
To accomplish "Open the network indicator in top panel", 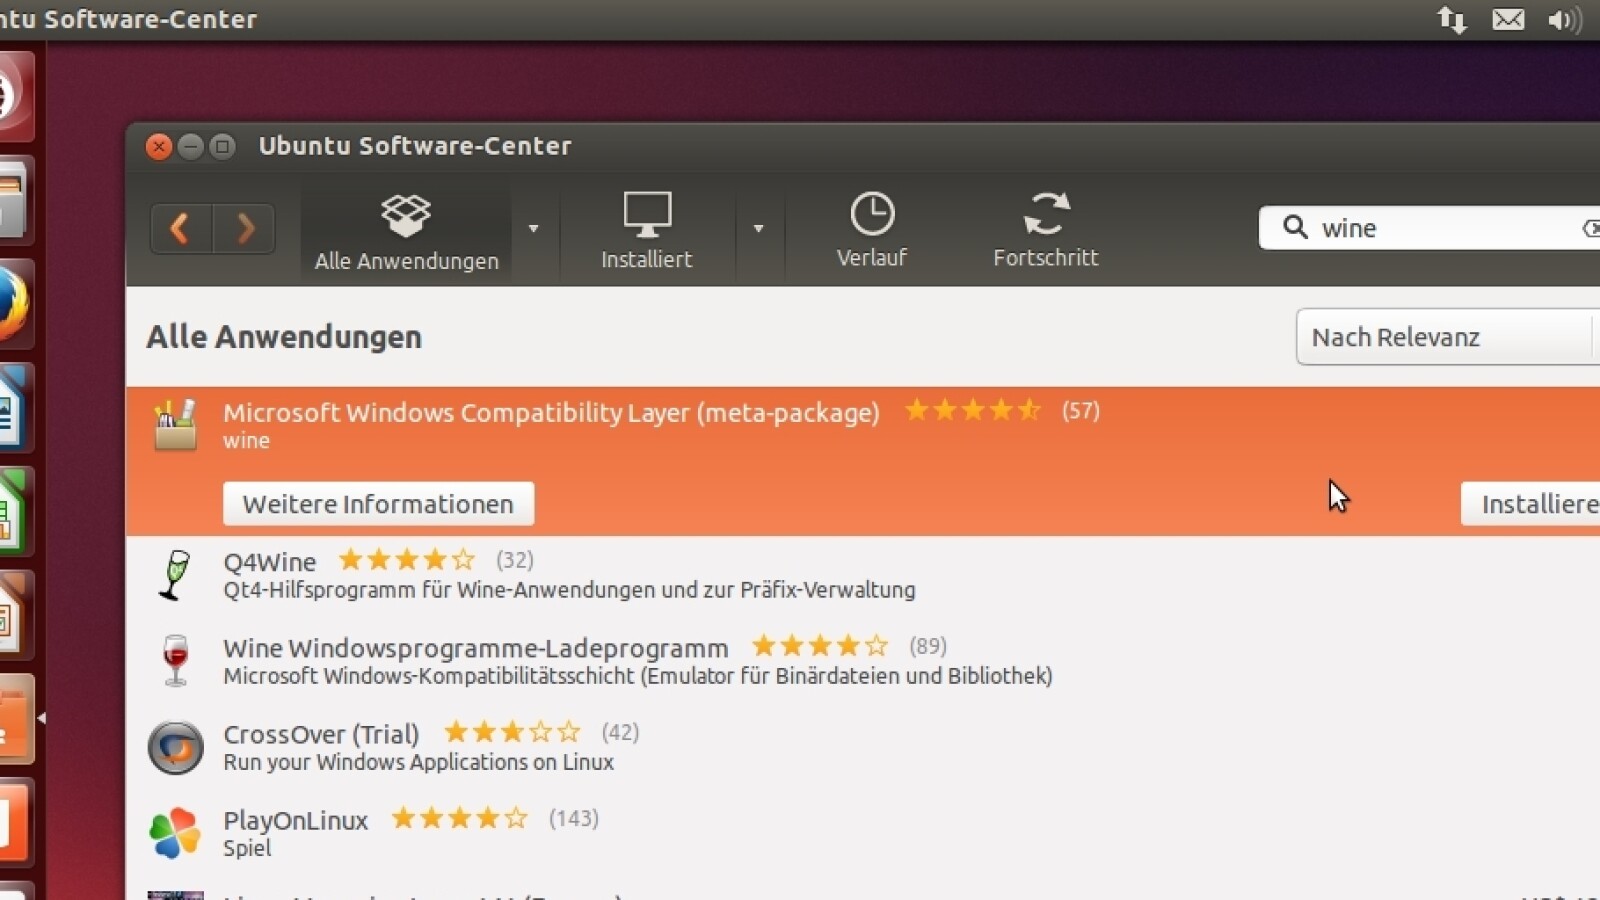I will [1452, 19].
